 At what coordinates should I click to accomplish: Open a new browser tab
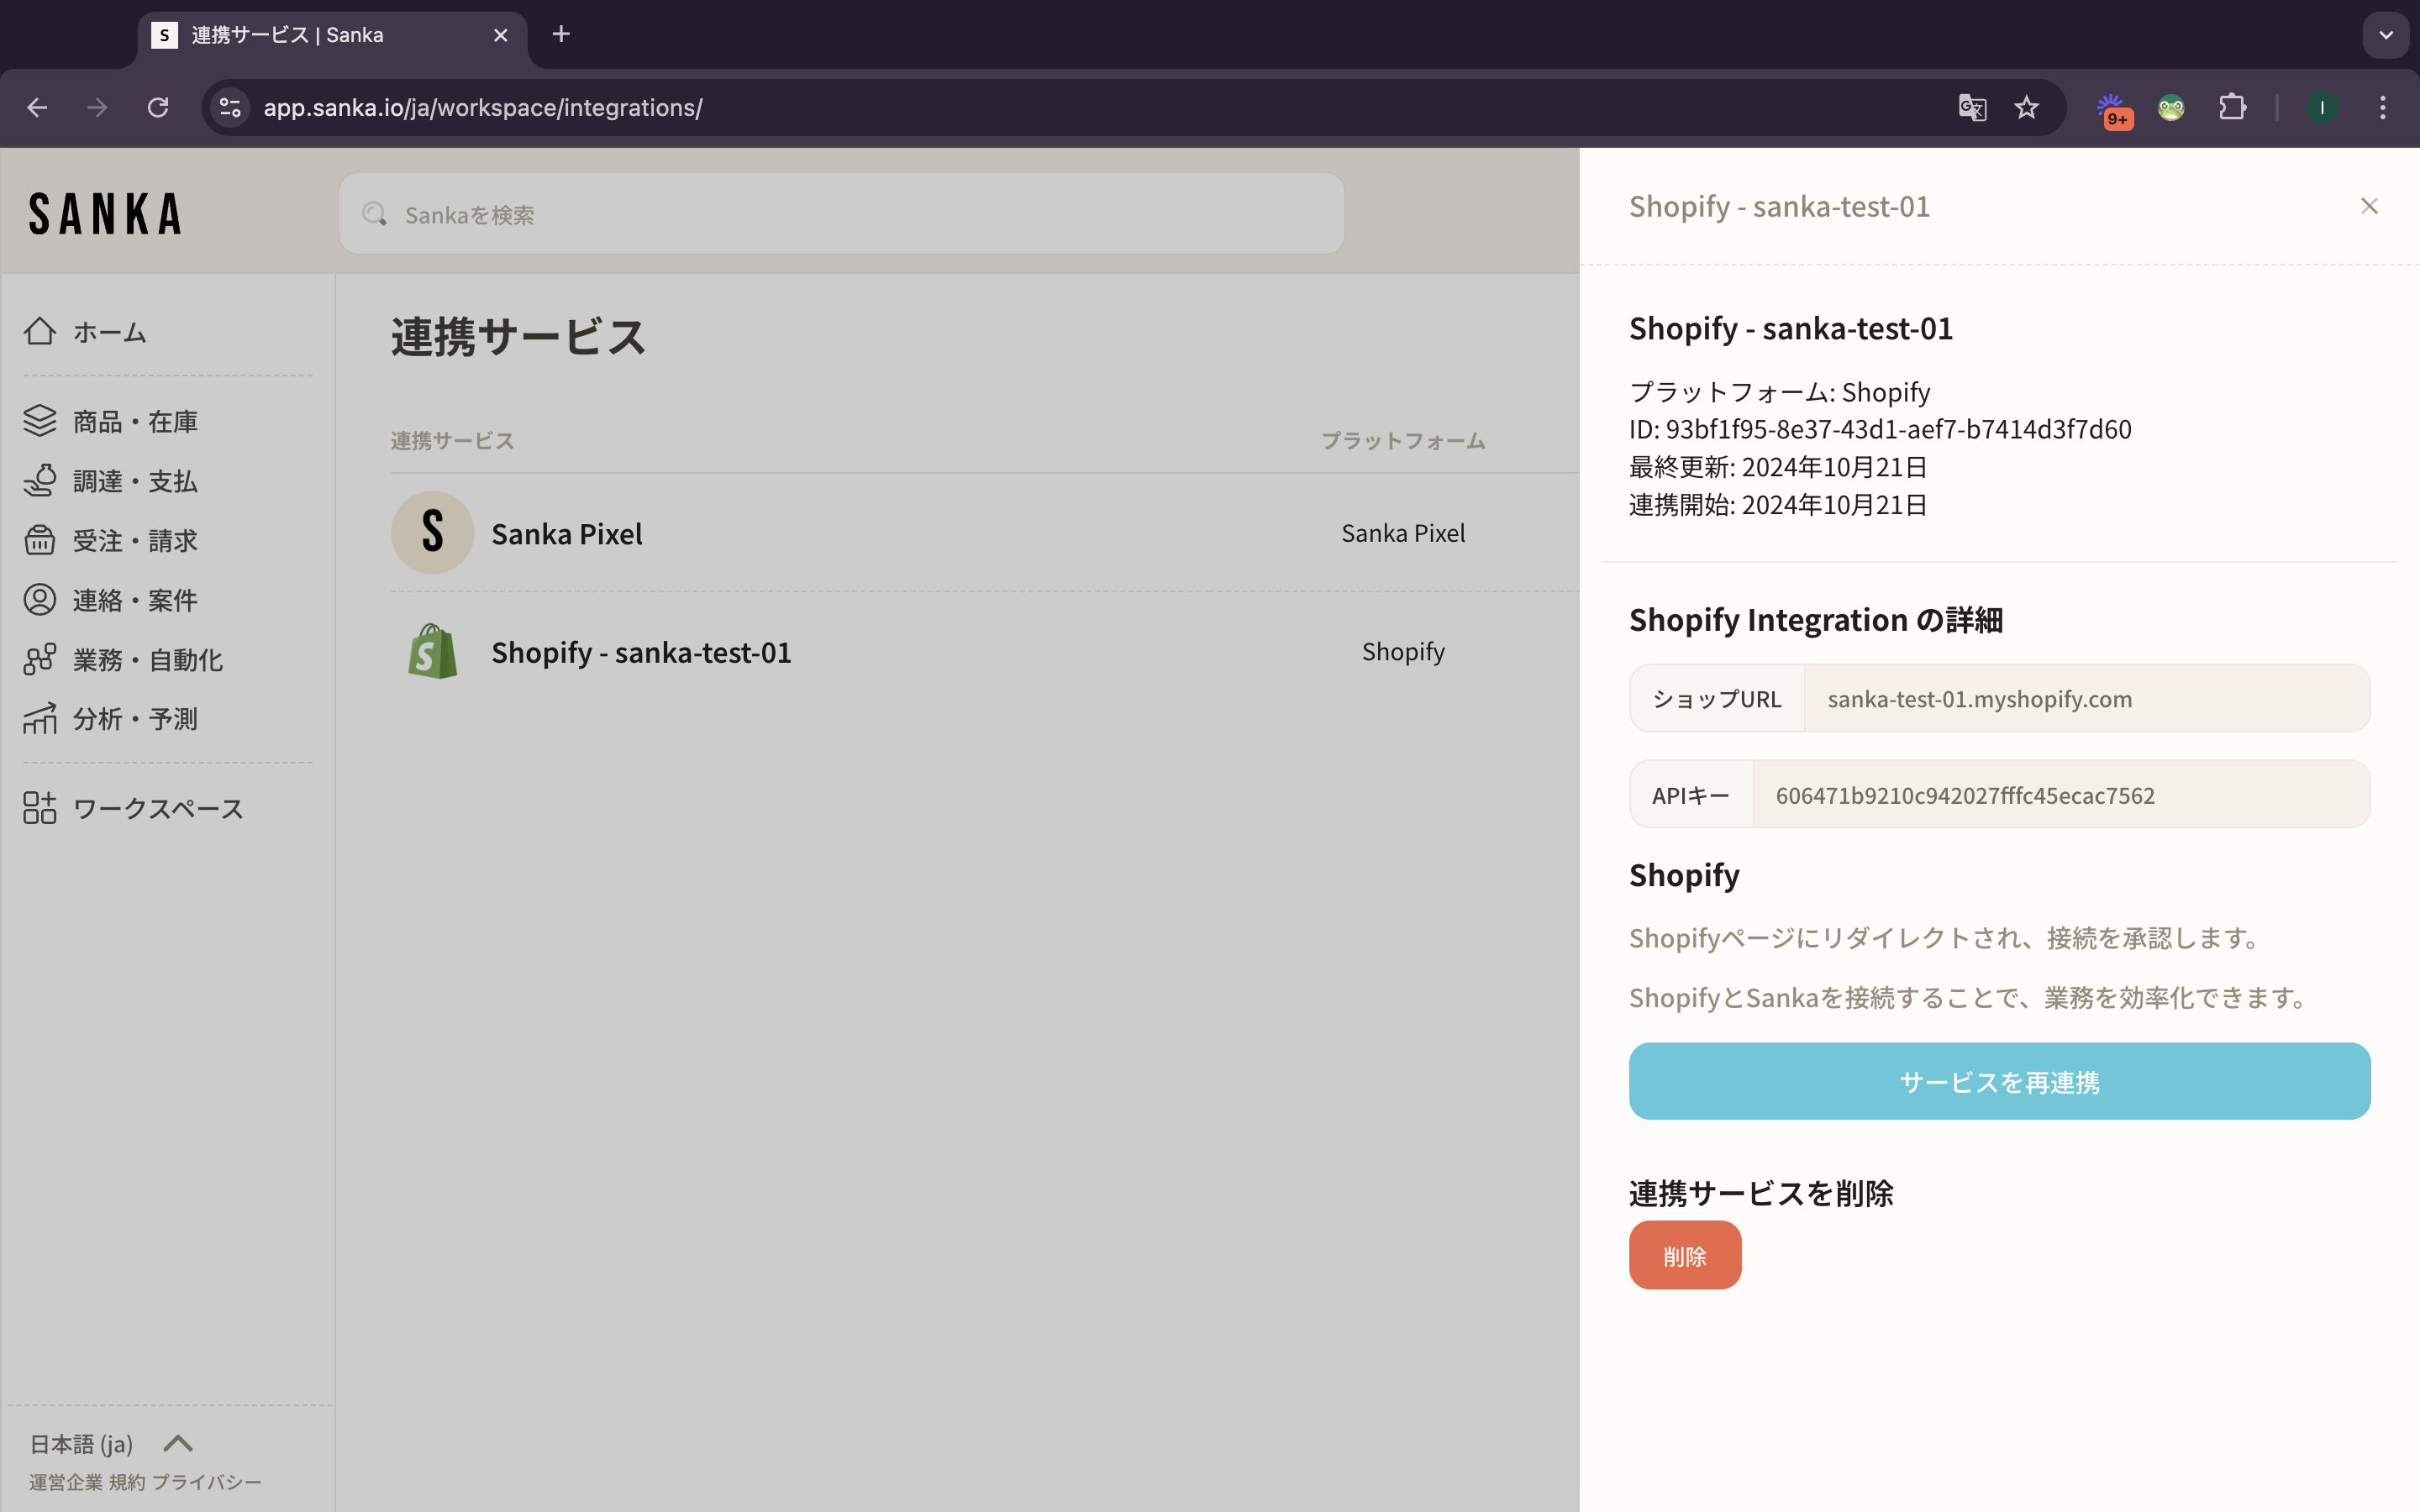coord(561,35)
